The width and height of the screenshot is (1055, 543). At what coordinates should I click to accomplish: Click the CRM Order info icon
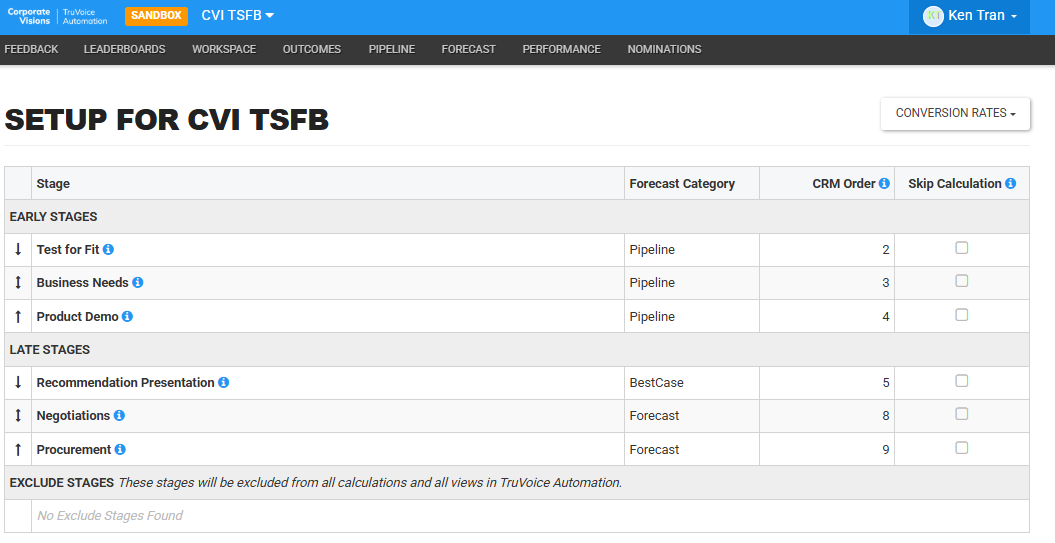(x=884, y=183)
